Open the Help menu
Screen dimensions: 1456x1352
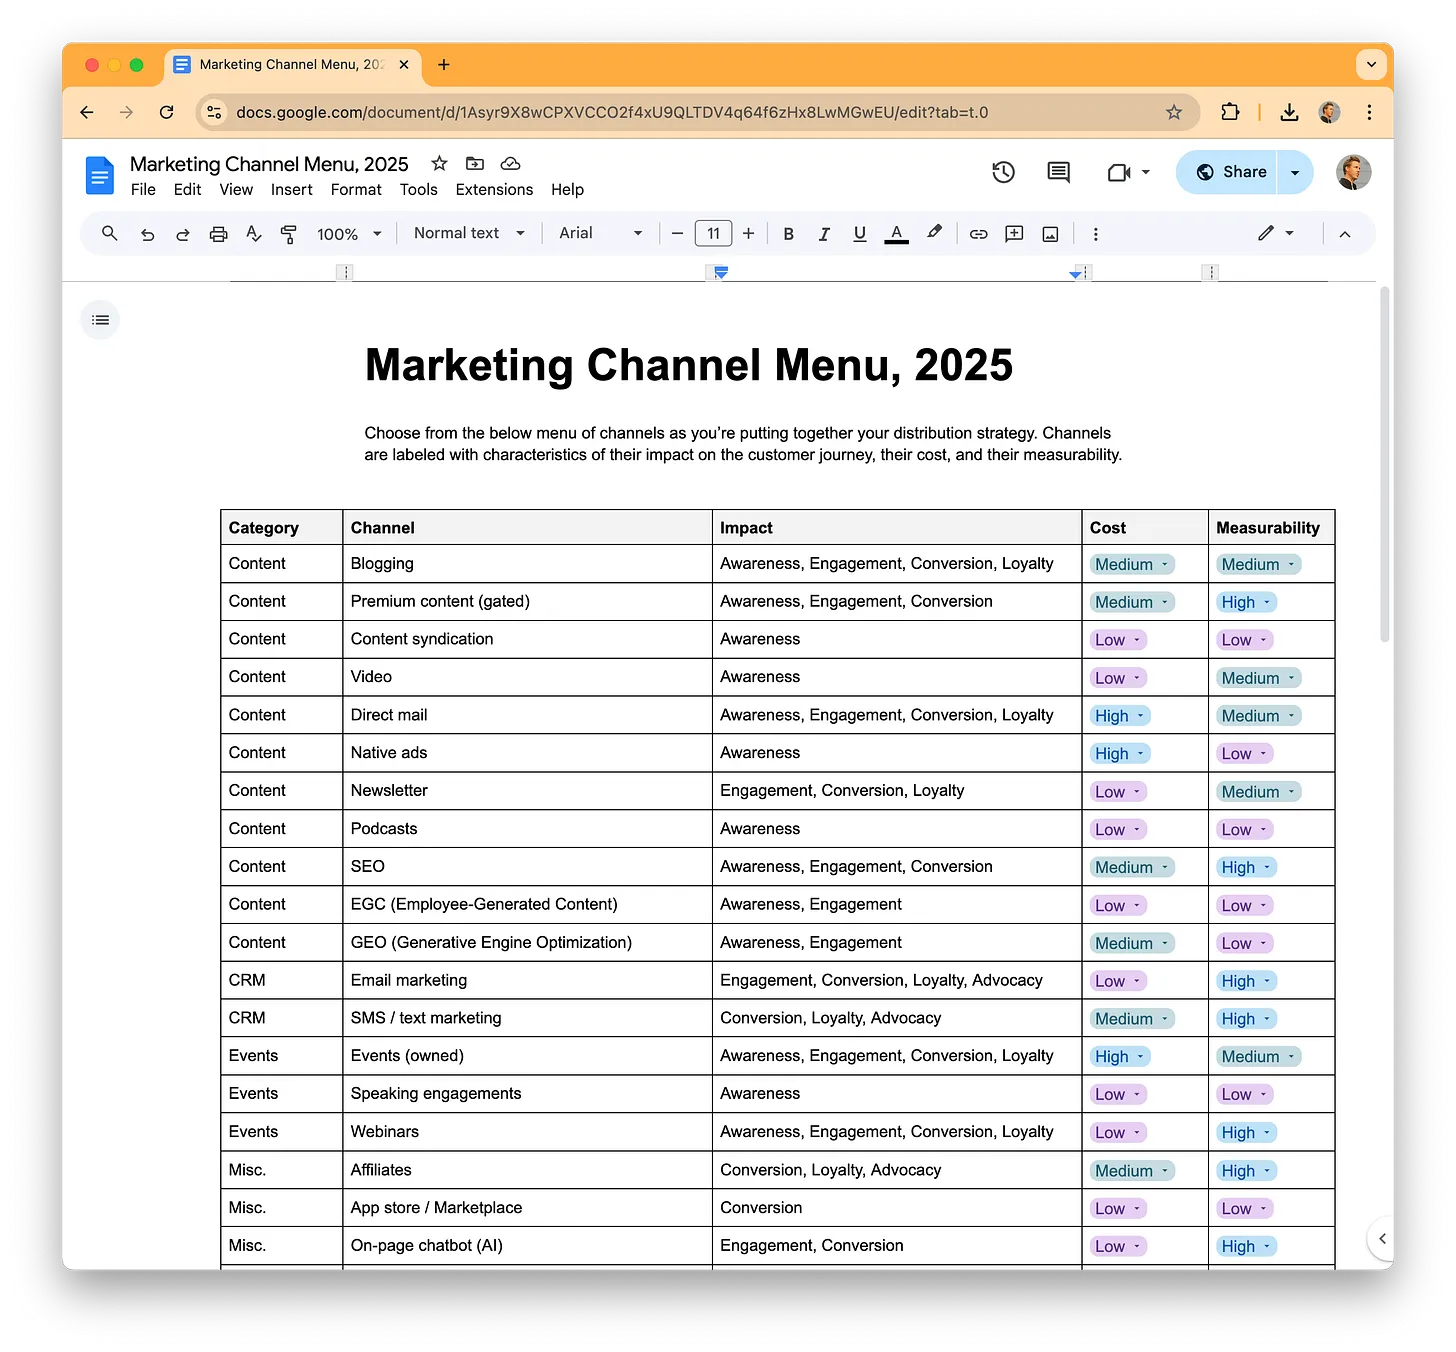(x=567, y=190)
